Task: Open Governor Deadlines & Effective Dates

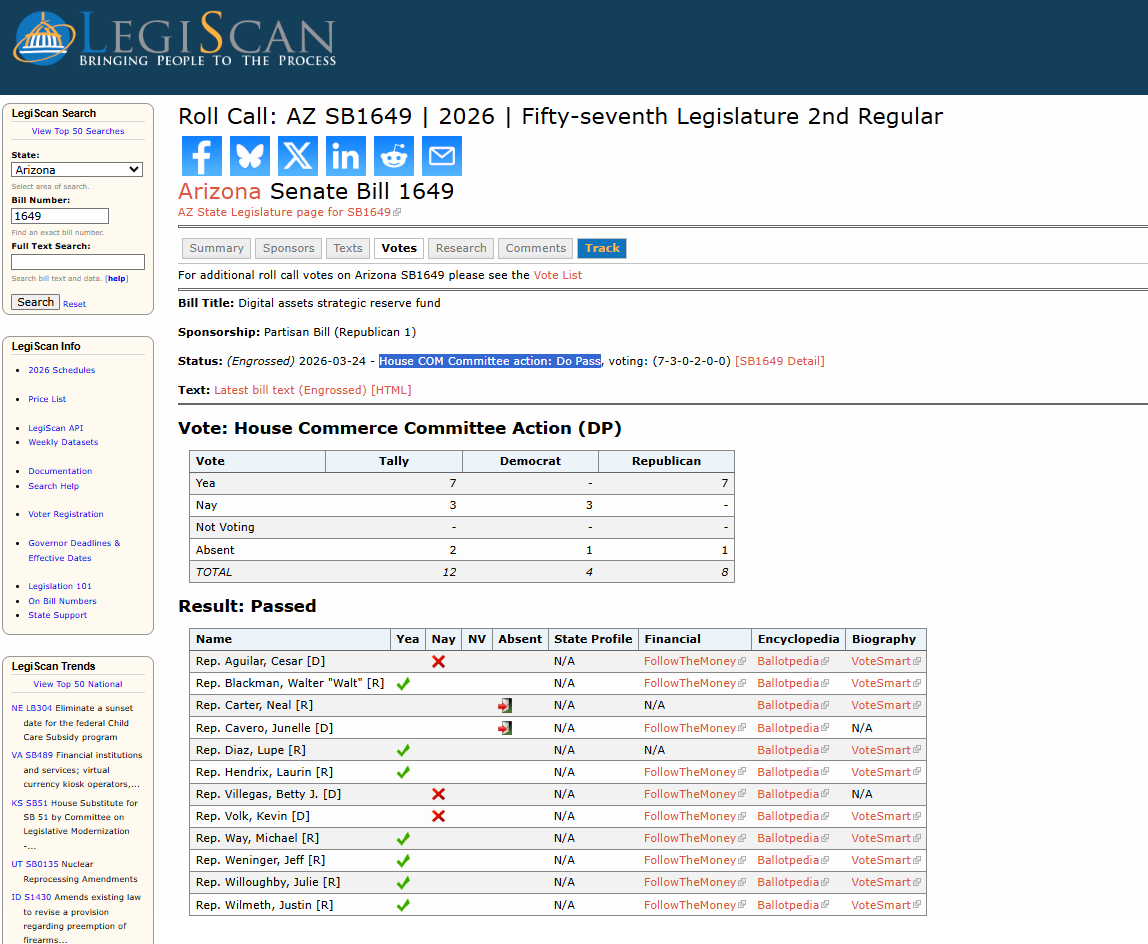Action: [74, 551]
